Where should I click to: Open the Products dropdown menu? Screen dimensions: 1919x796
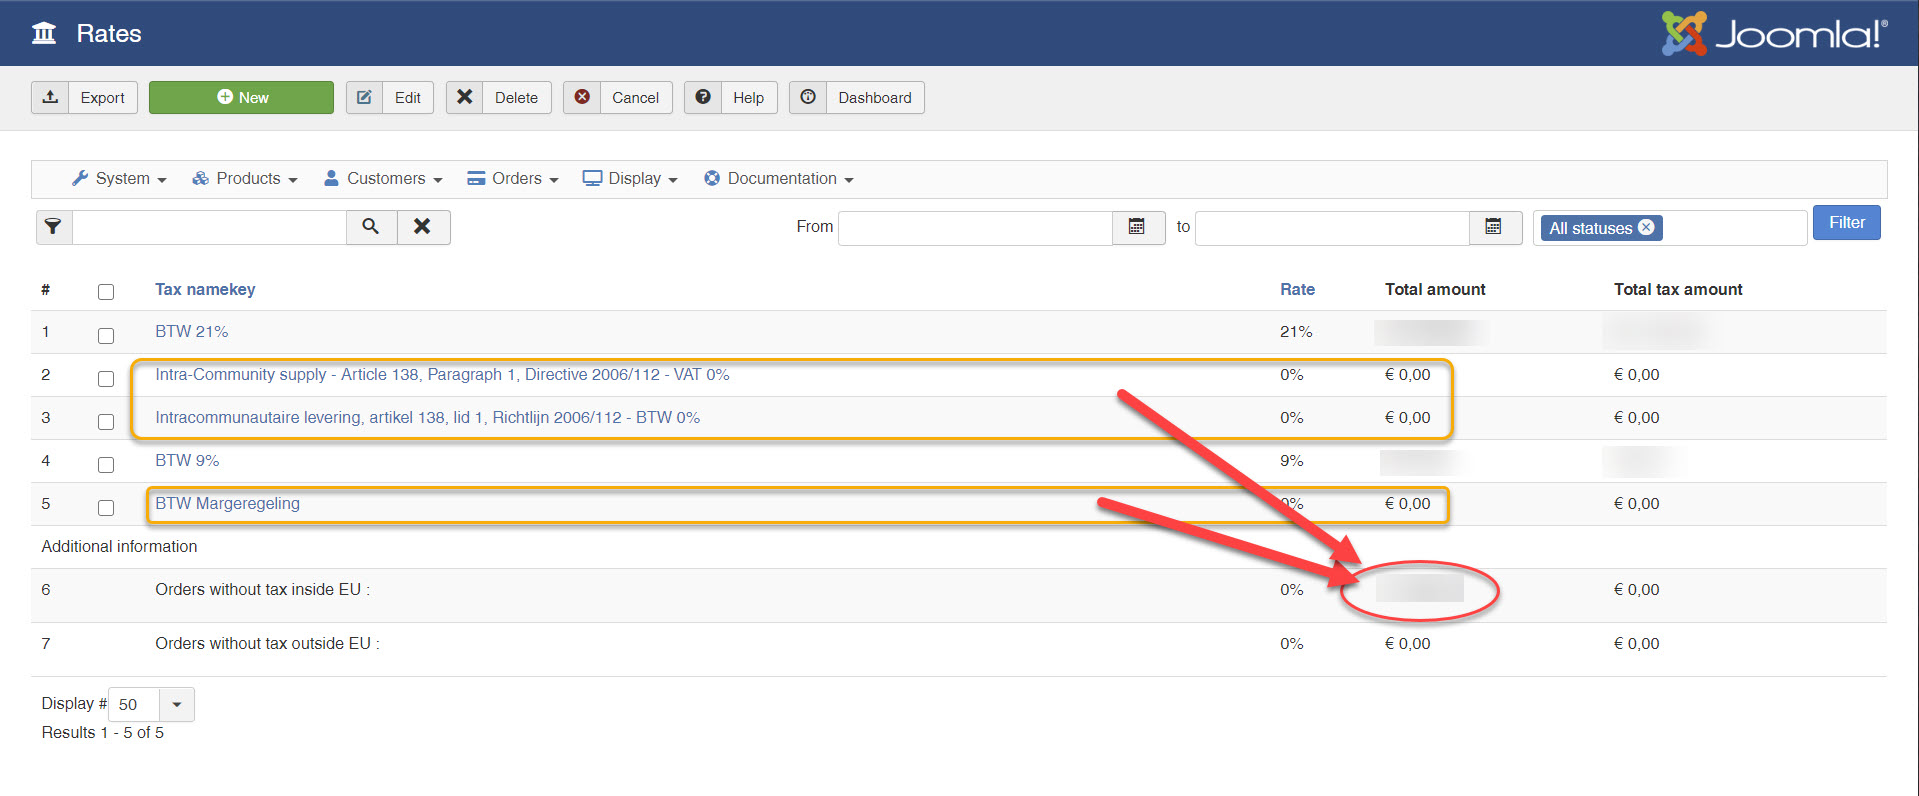click(x=245, y=179)
